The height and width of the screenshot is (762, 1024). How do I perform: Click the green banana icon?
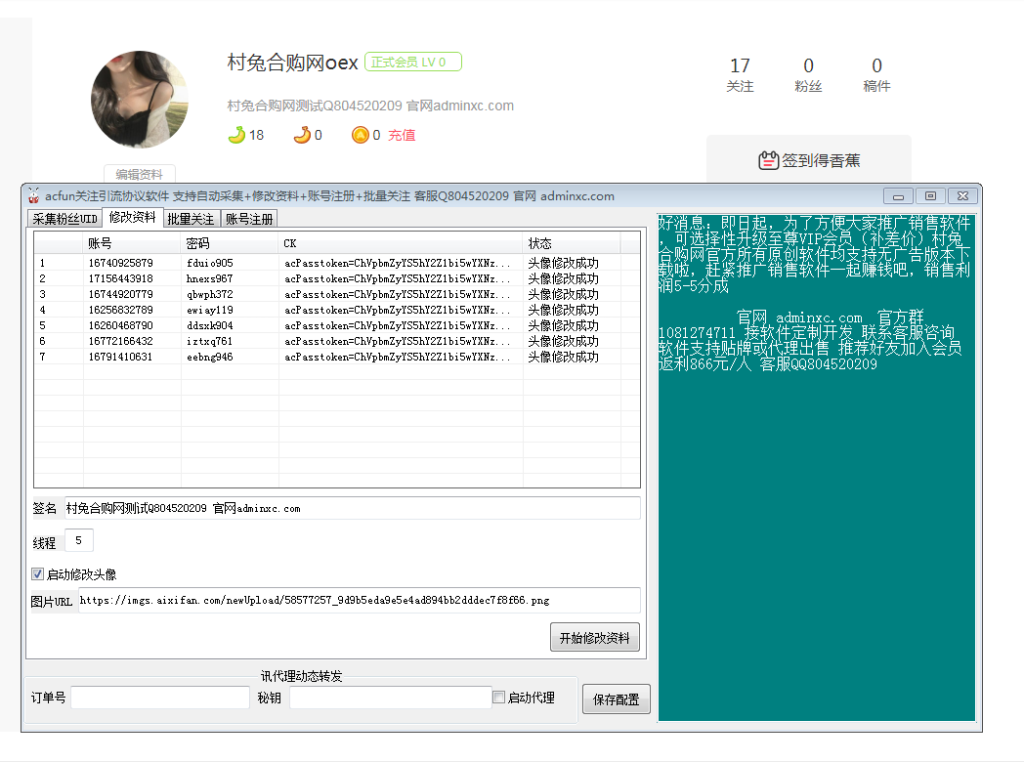(x=236, y=135)
